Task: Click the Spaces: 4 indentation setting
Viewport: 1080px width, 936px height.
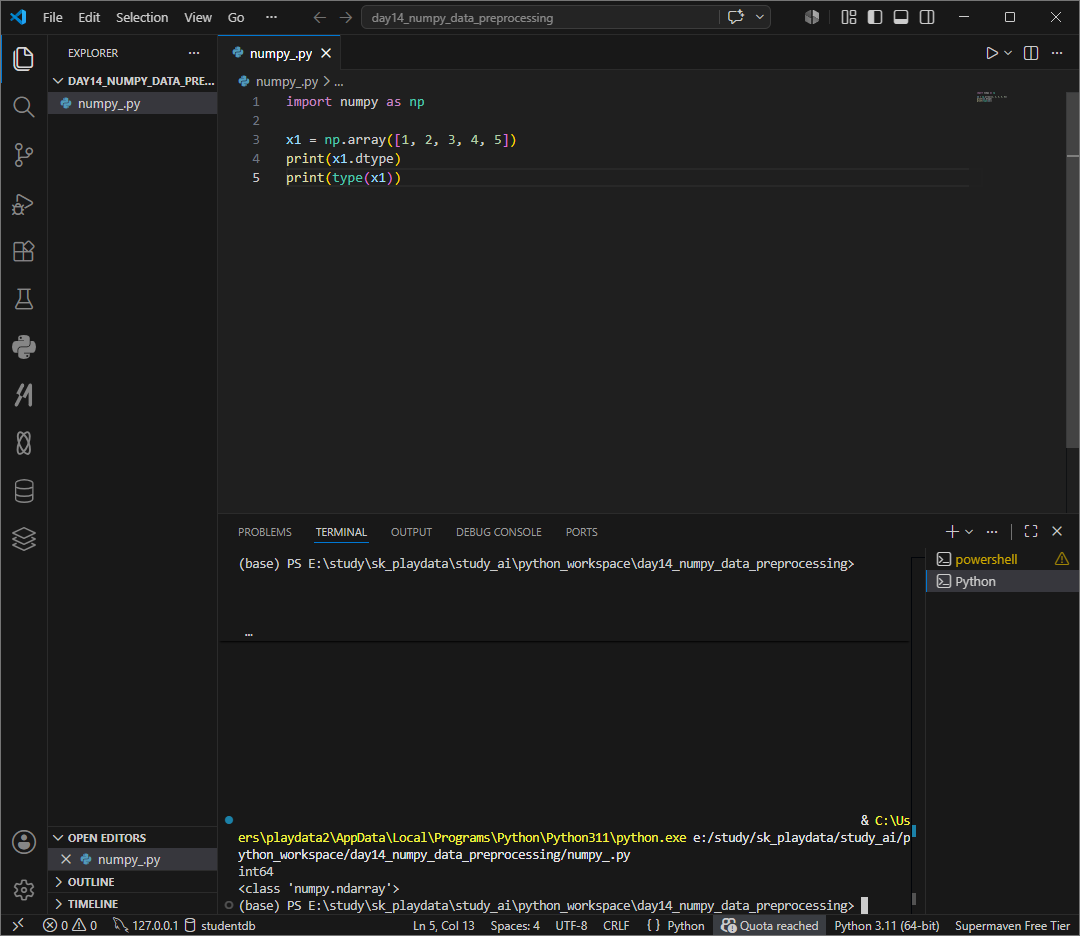Action: 515,925
